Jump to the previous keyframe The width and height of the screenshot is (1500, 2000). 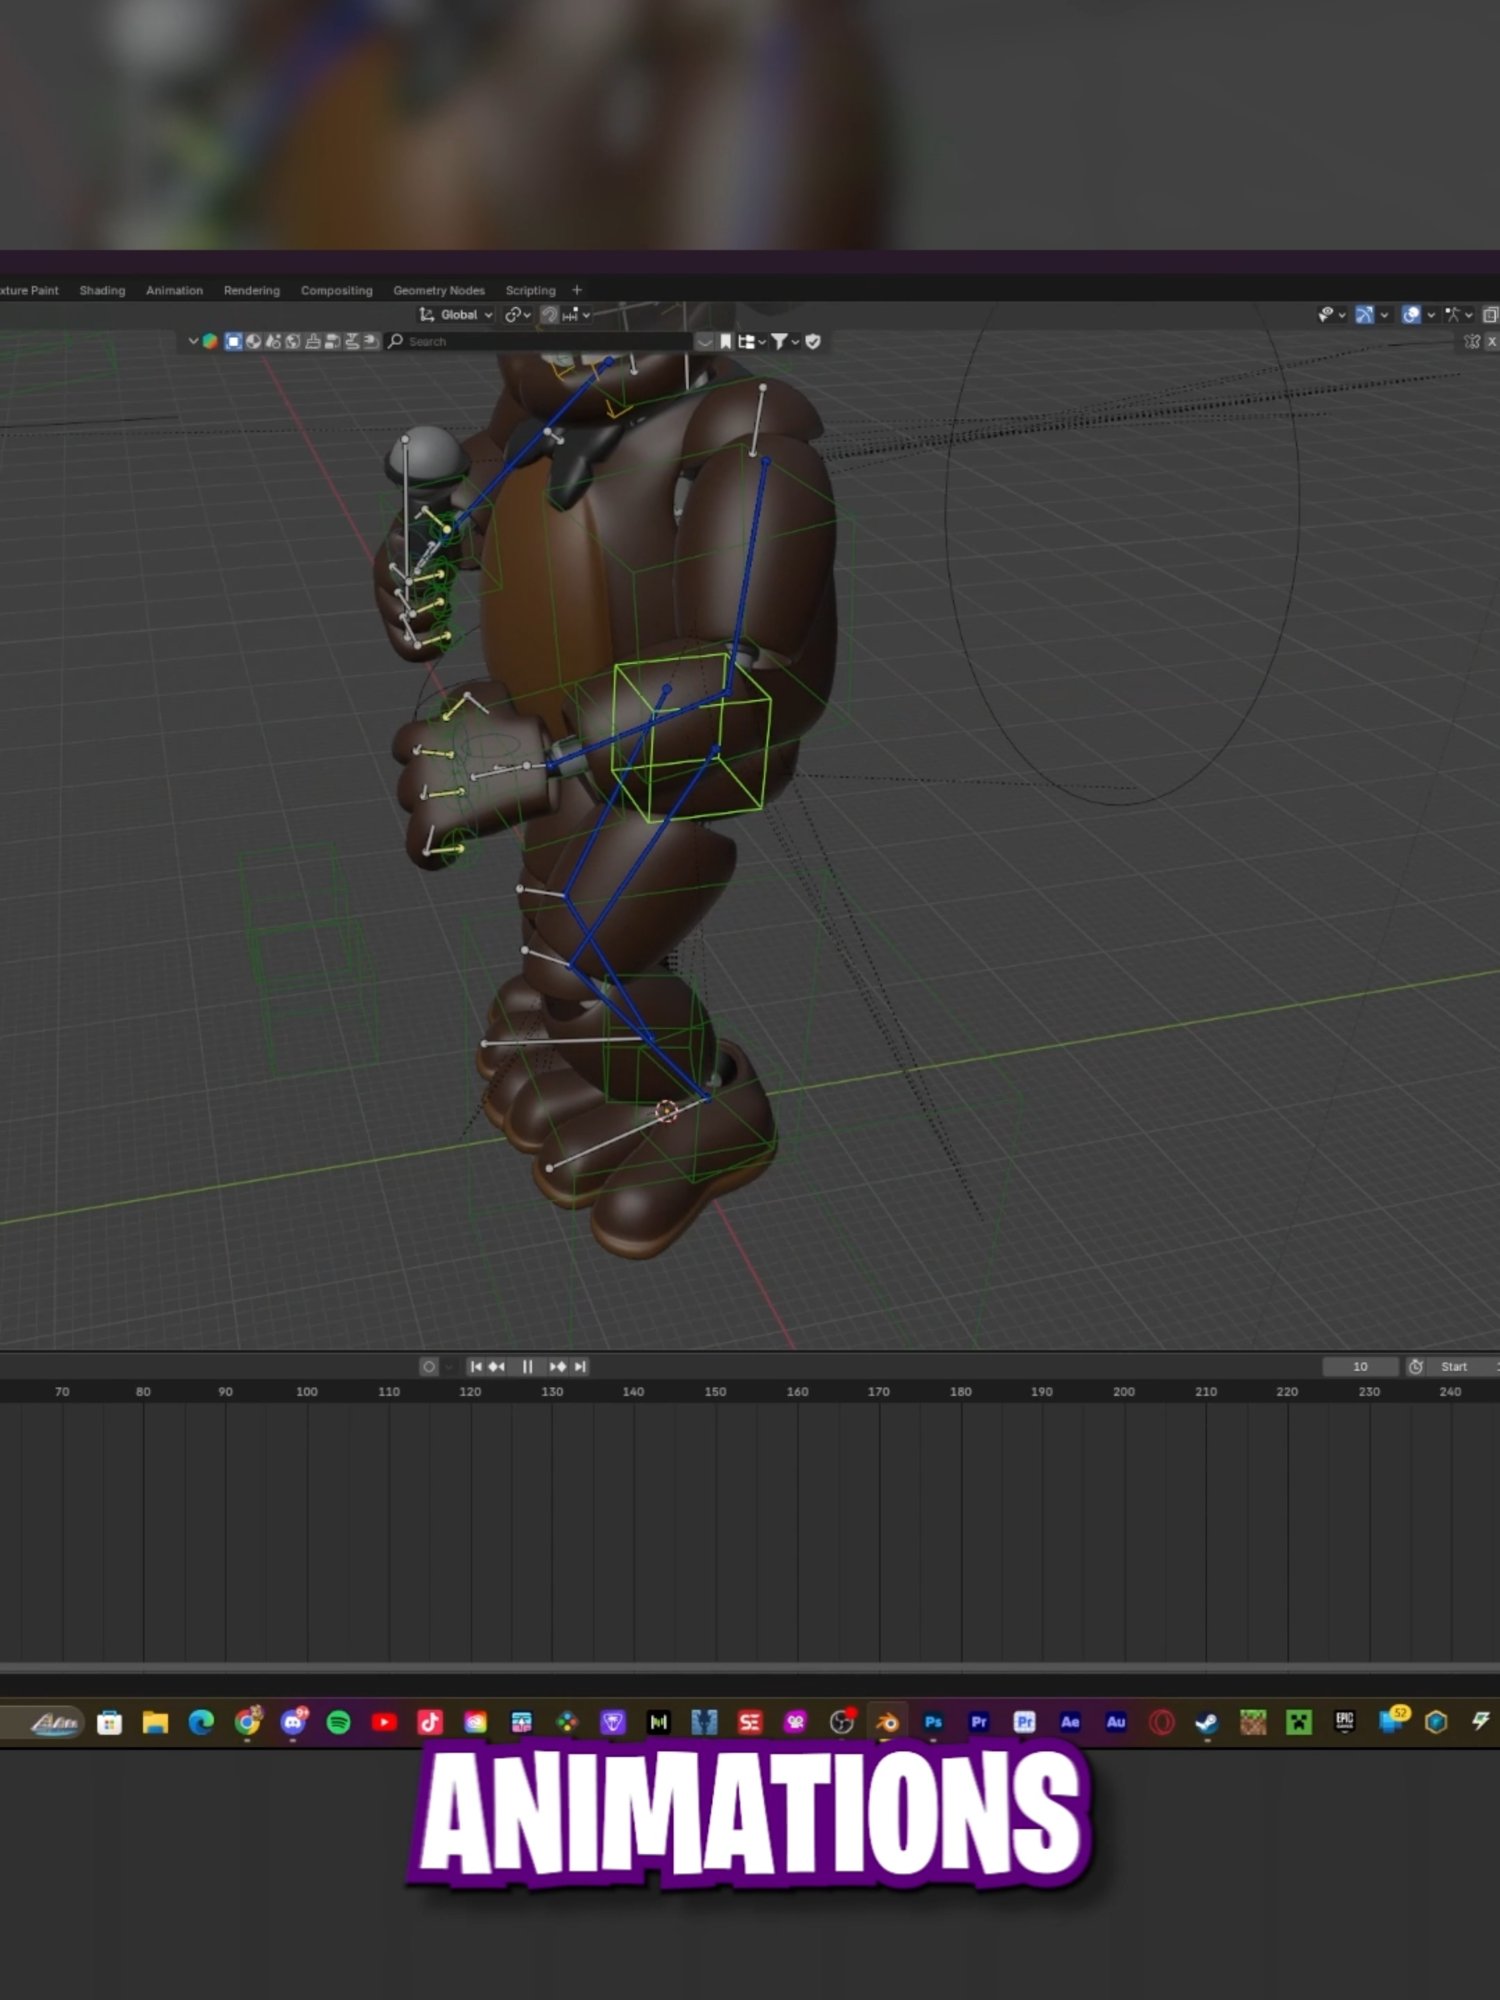(497, 1366)
